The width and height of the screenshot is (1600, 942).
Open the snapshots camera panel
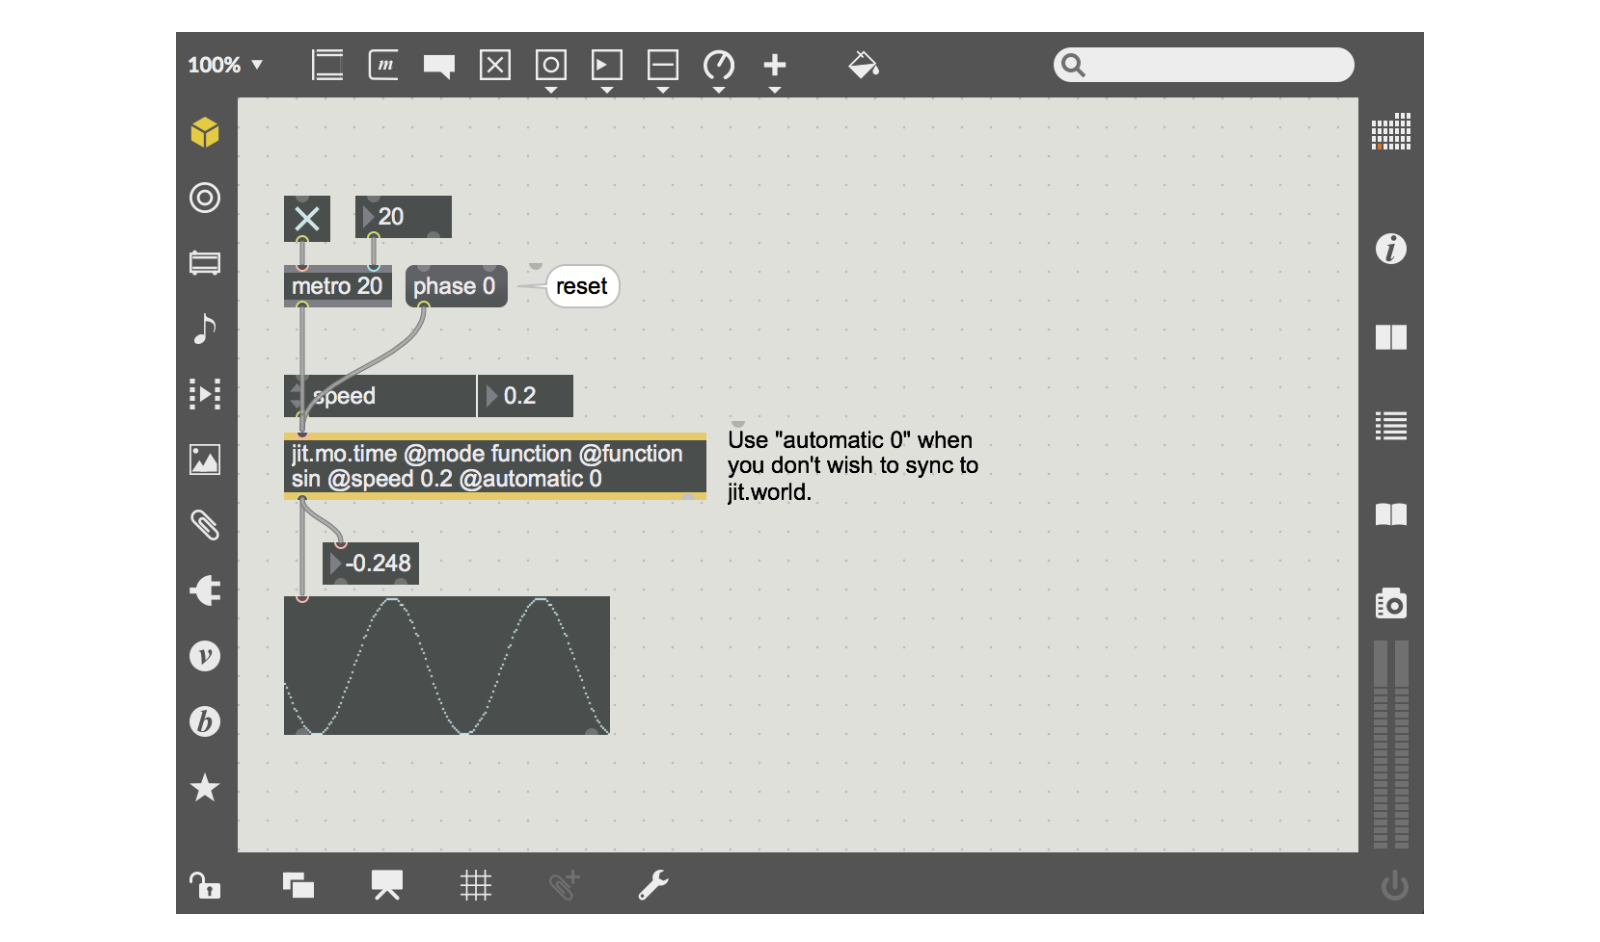[1391, 603]
